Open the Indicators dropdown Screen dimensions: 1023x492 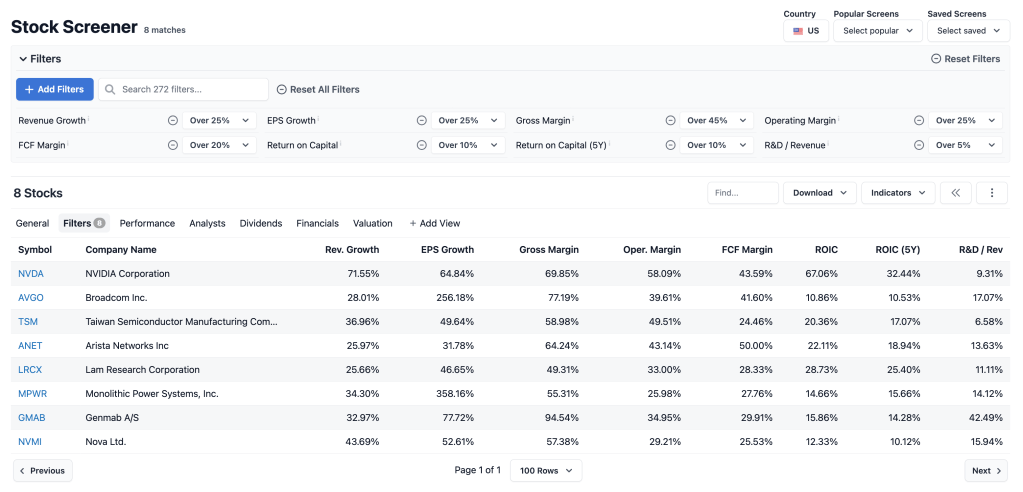(897, 193)
